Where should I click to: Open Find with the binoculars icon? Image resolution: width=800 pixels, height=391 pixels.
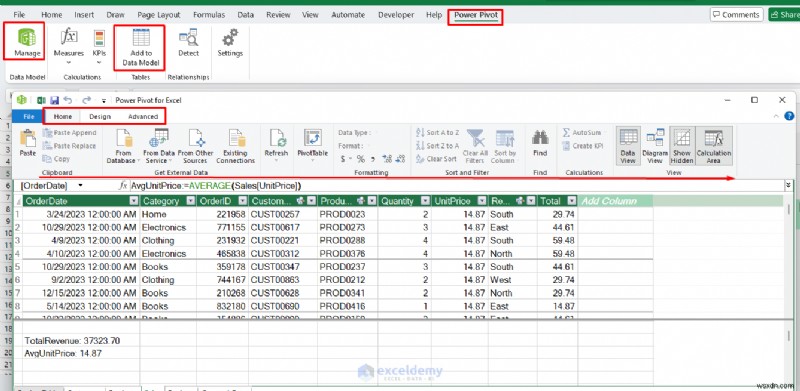pyautogui.click(x=540, y=138)
